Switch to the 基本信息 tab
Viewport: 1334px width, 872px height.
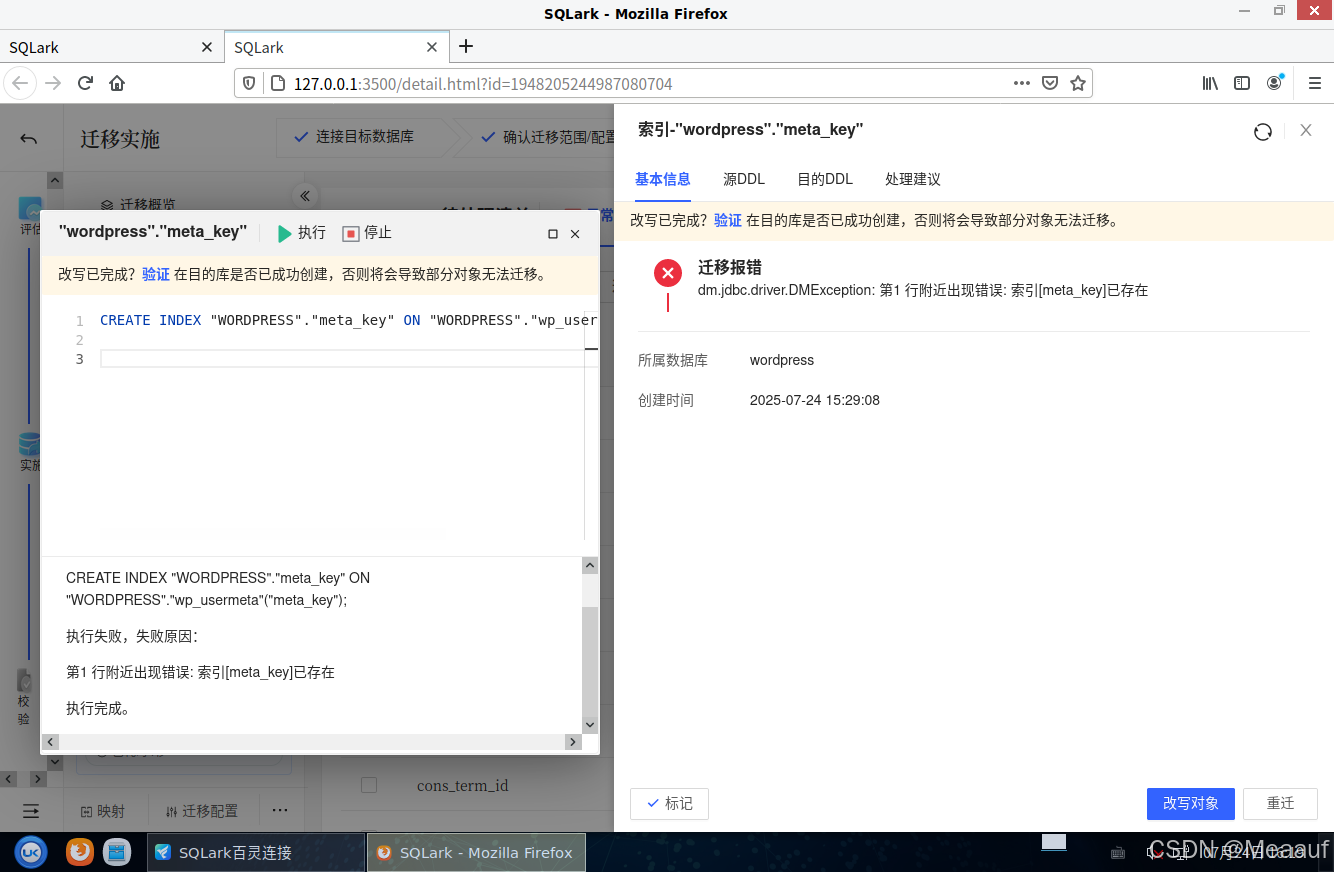tap(663, 179)
